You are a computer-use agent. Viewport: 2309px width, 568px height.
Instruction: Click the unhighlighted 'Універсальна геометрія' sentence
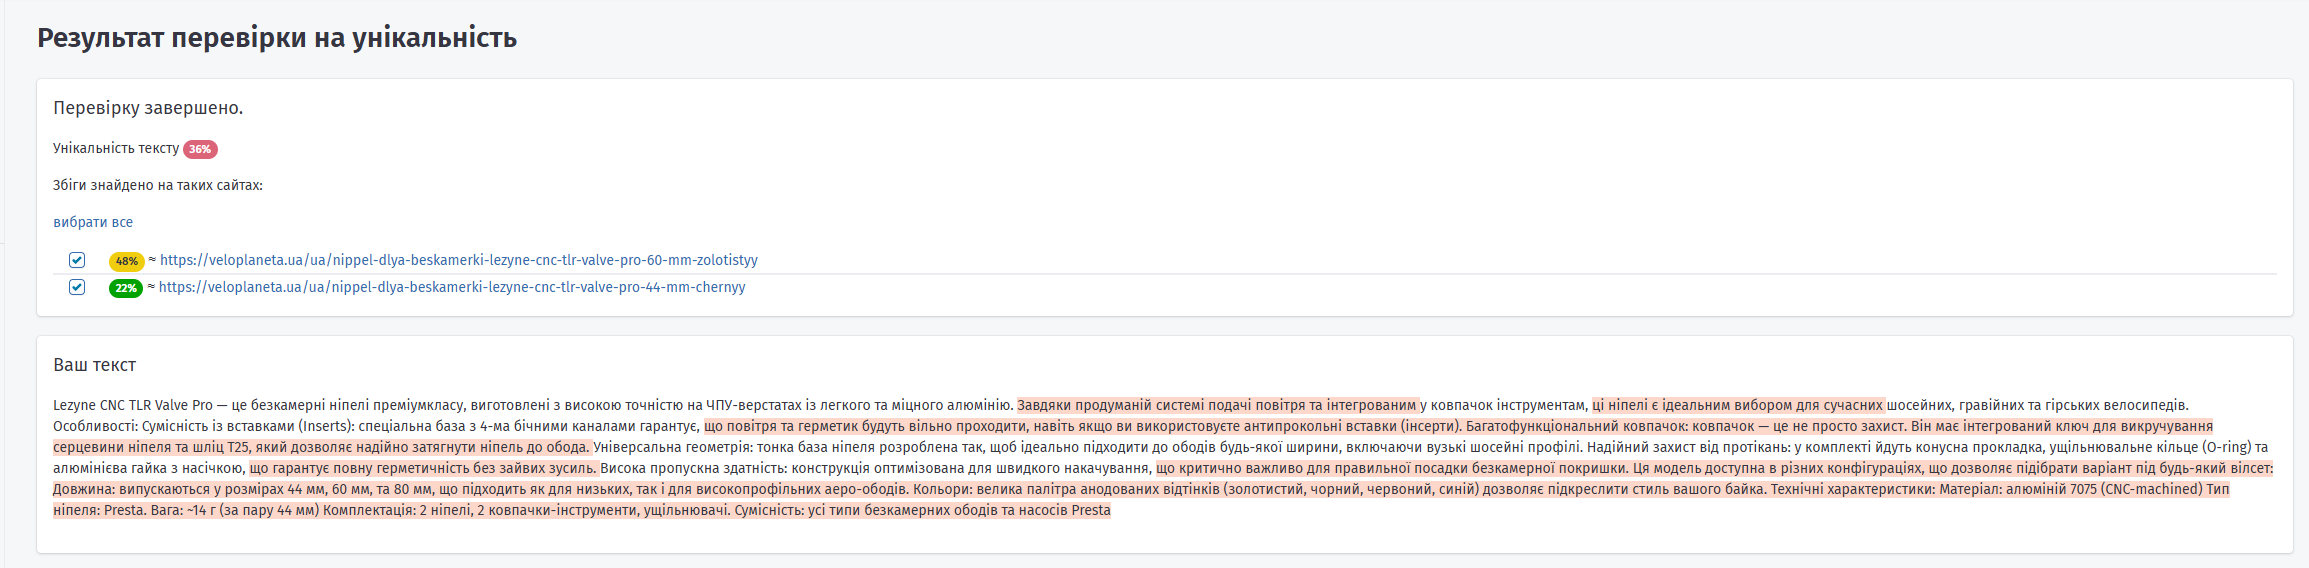click(x=672, y=447)
